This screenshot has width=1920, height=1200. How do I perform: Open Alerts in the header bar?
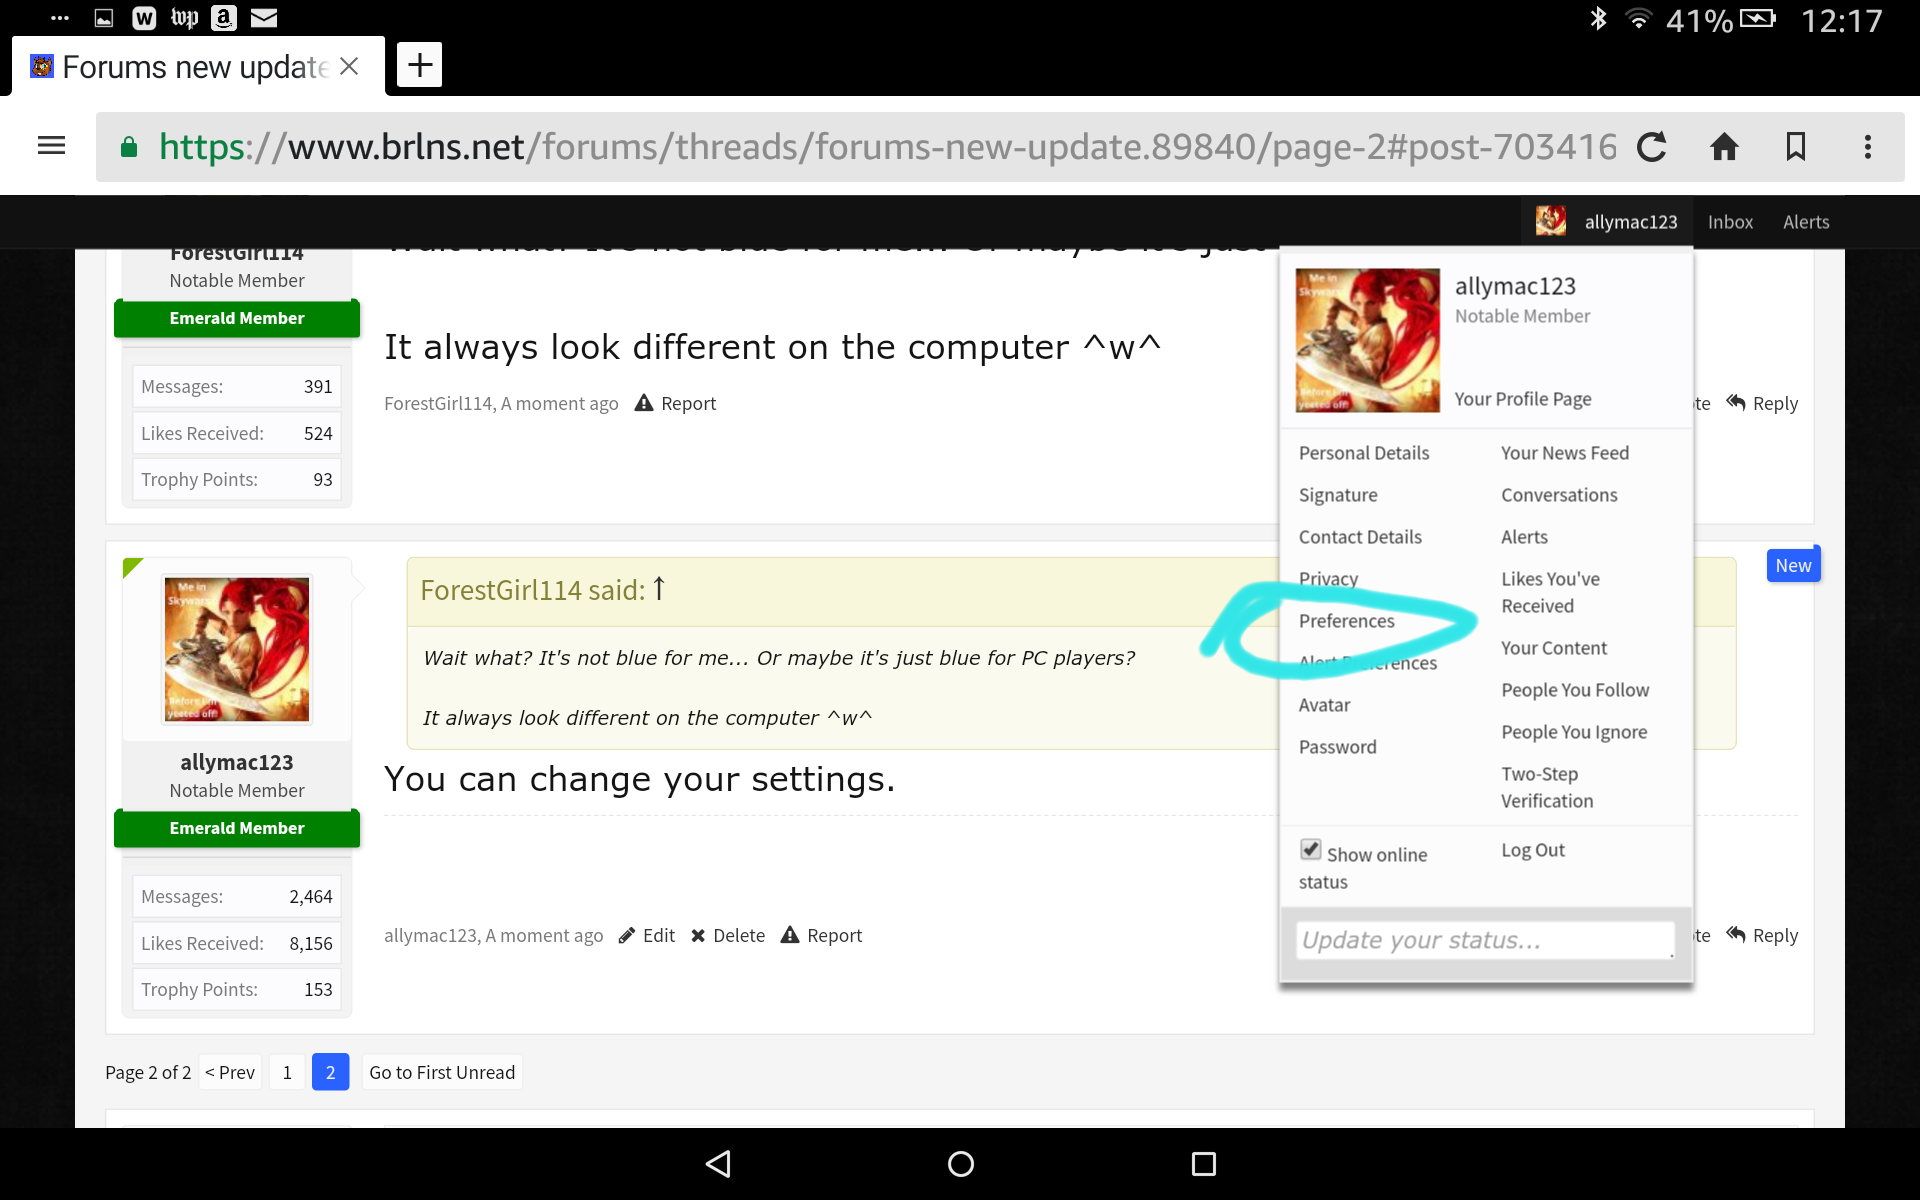(x=1806, y=222)
